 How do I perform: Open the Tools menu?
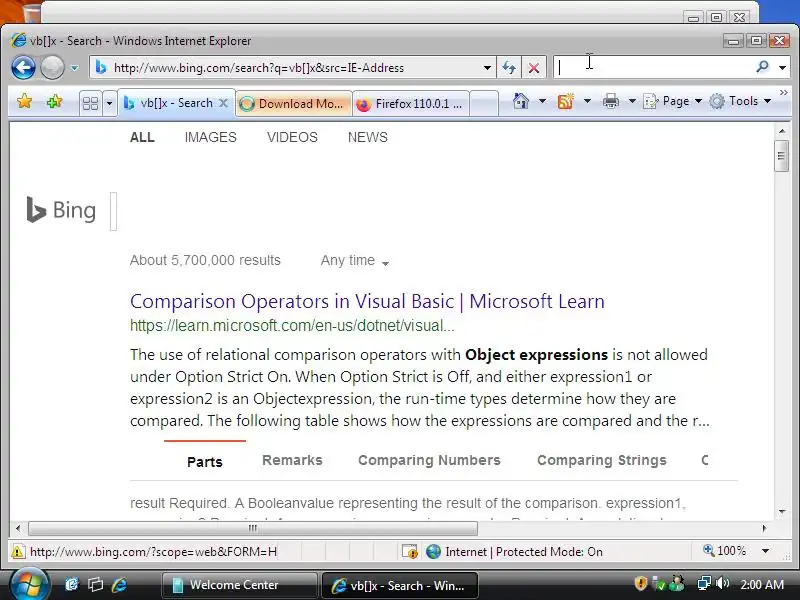pos(740,101)
